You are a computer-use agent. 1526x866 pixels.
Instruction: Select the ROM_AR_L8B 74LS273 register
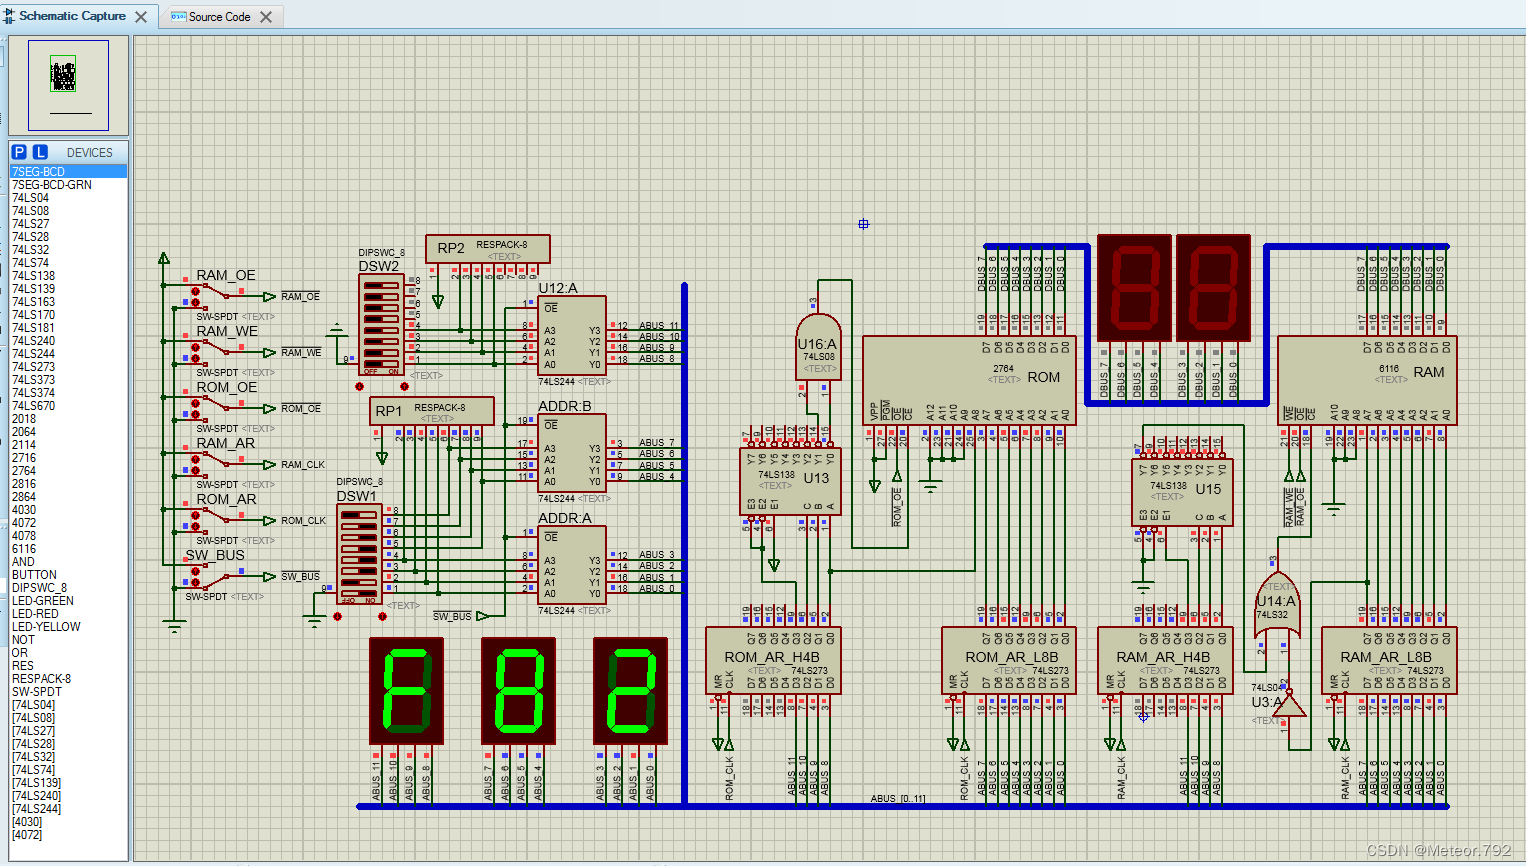coord(1009,660)
